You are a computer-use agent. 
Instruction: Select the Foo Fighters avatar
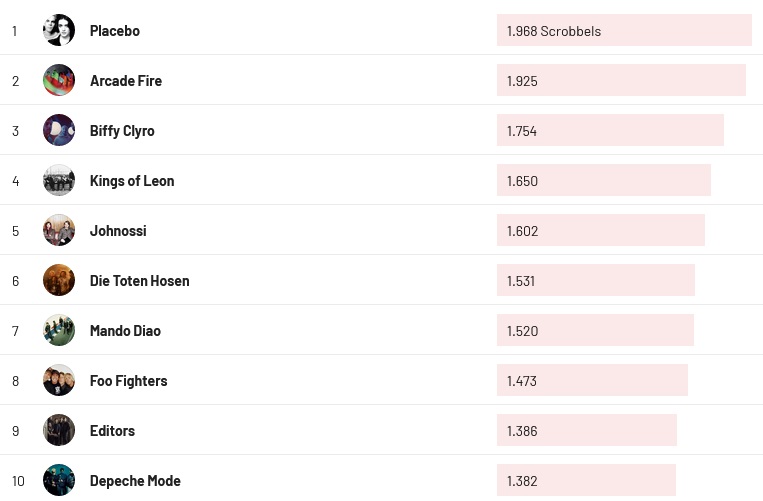click(59, 380)
